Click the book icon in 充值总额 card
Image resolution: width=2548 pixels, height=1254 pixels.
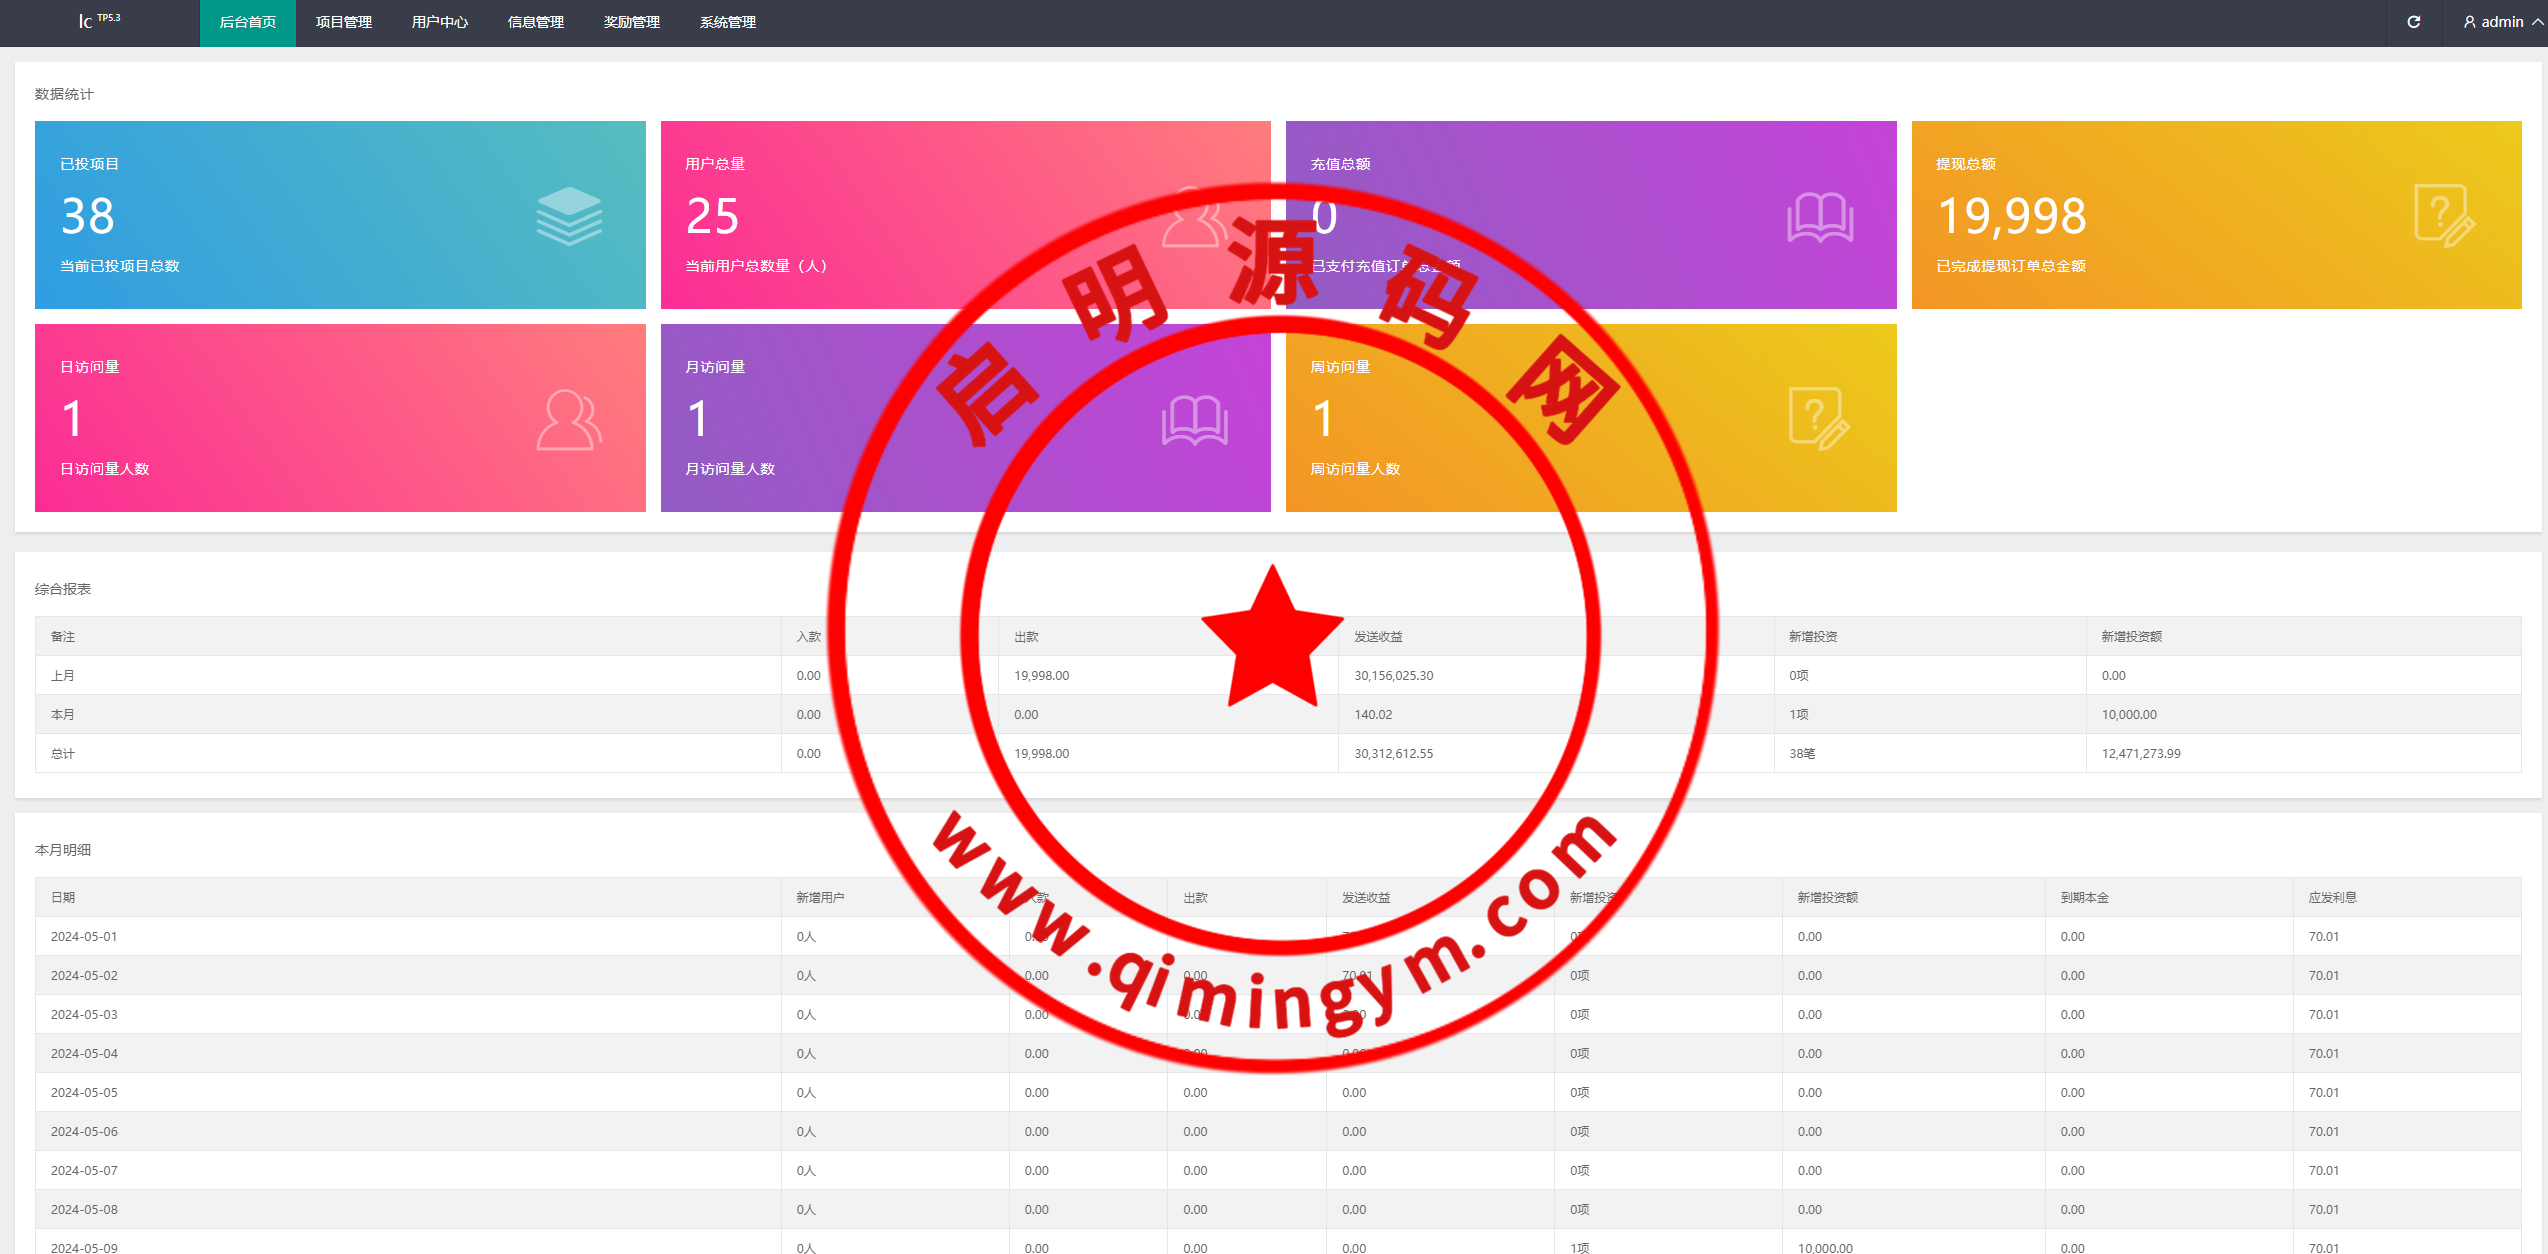point(1820,216)
